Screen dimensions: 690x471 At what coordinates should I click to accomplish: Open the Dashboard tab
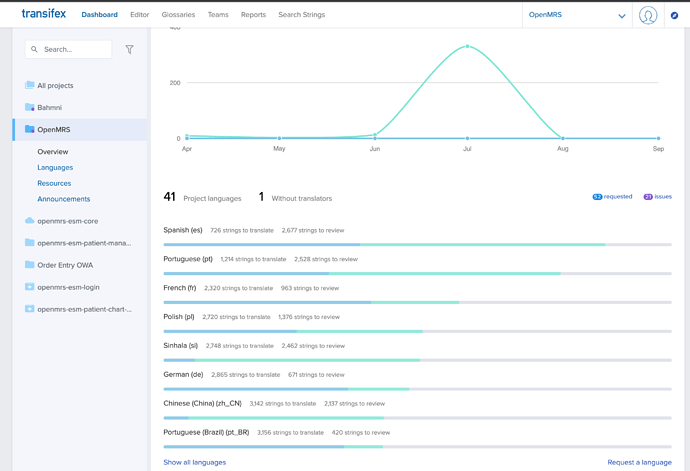99,15
